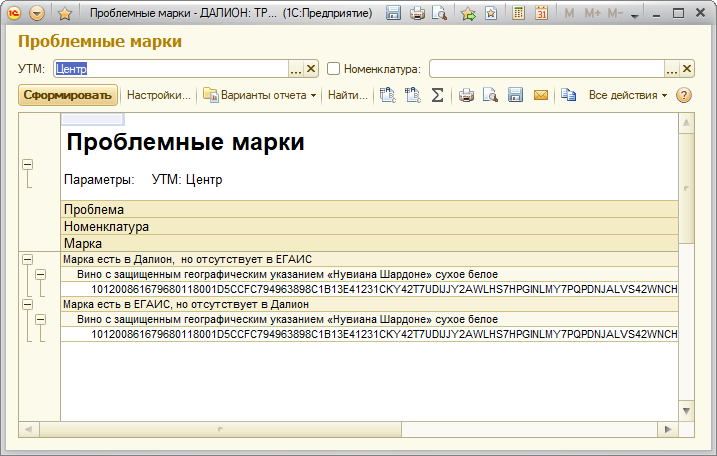Send report by email icon
The height and width of the screenshot is (456, 717).
click(x=541, y=95)
